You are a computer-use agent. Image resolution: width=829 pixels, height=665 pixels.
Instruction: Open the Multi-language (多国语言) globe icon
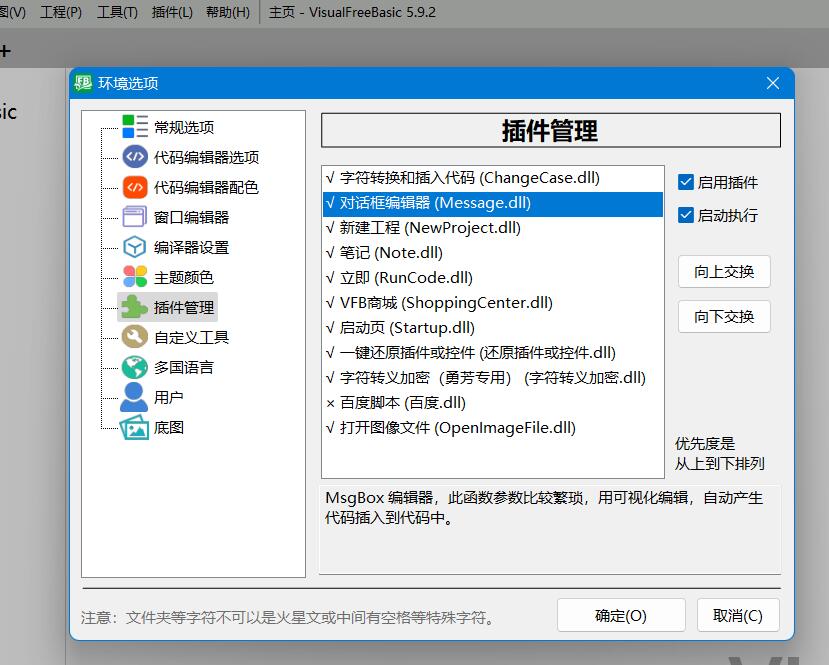[135, 367]
